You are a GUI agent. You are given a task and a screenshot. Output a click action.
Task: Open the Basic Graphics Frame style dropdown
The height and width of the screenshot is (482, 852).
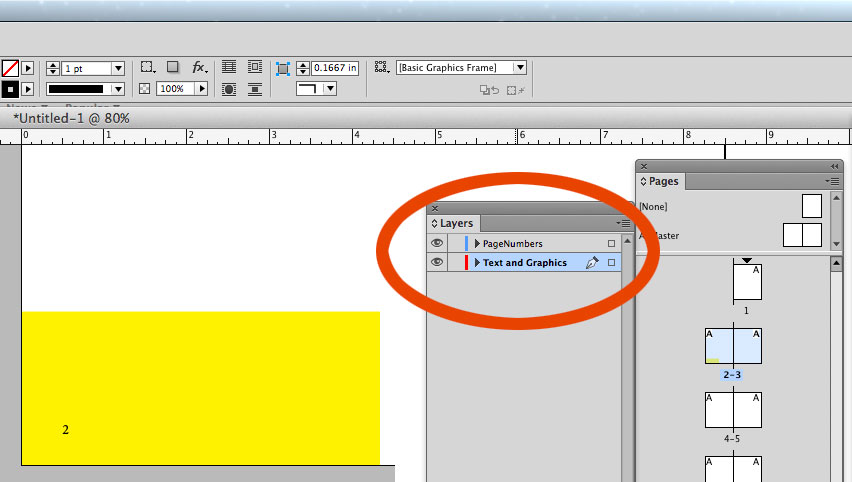520,67
